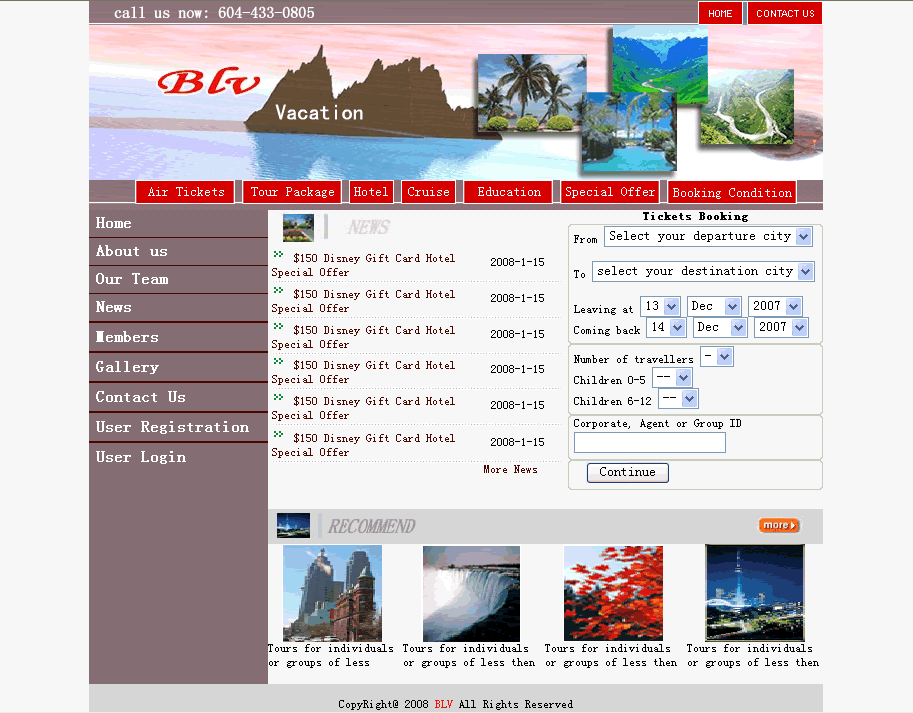Screen dimensions: 913x713
Task: Open the Toronto buildings tour thumbnail
Action: (332, 593)
